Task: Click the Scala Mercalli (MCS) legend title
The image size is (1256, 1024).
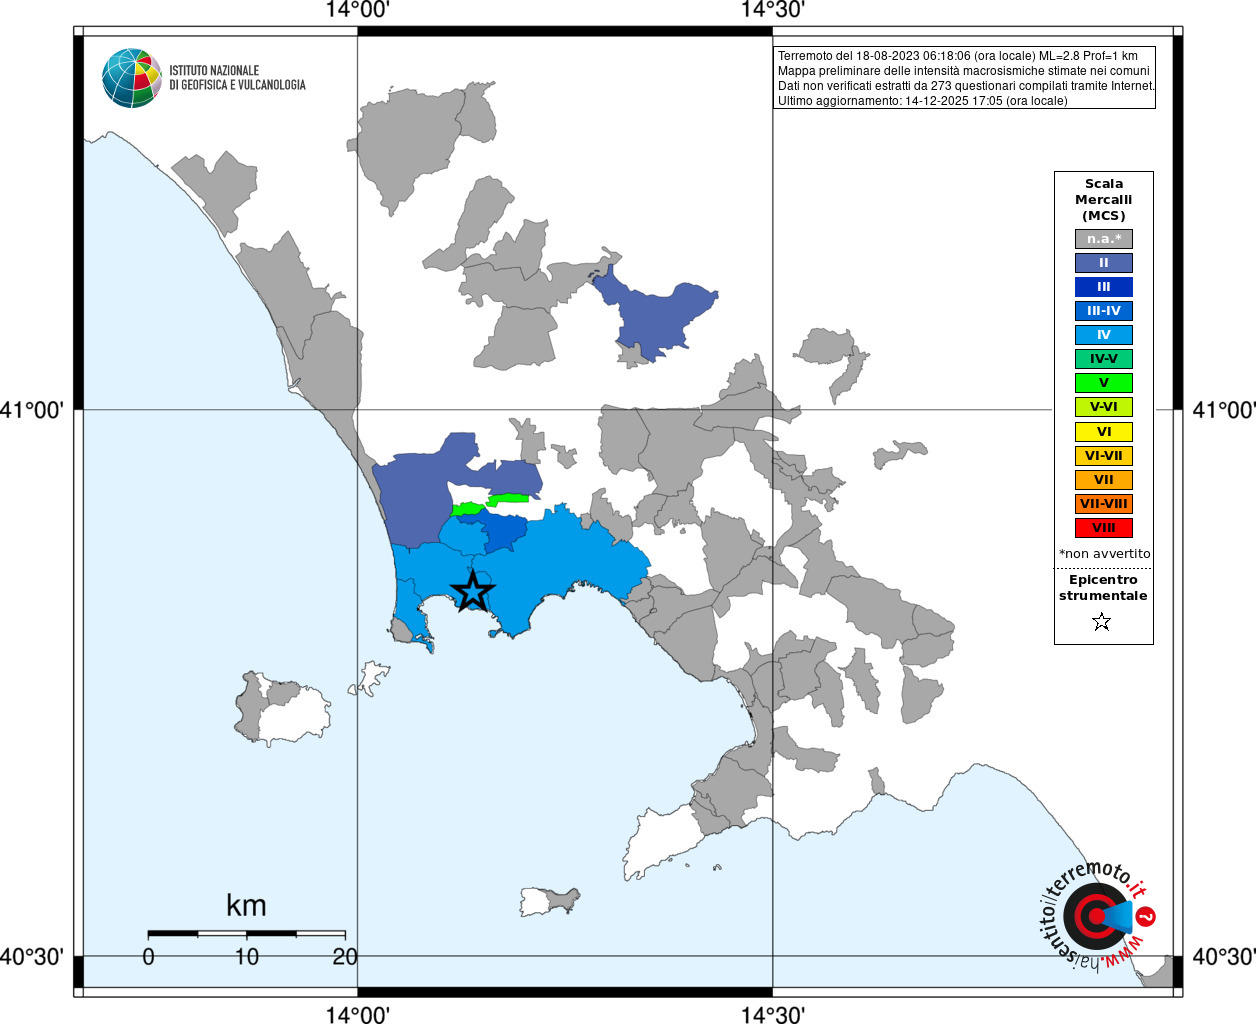Action: 1104,200
